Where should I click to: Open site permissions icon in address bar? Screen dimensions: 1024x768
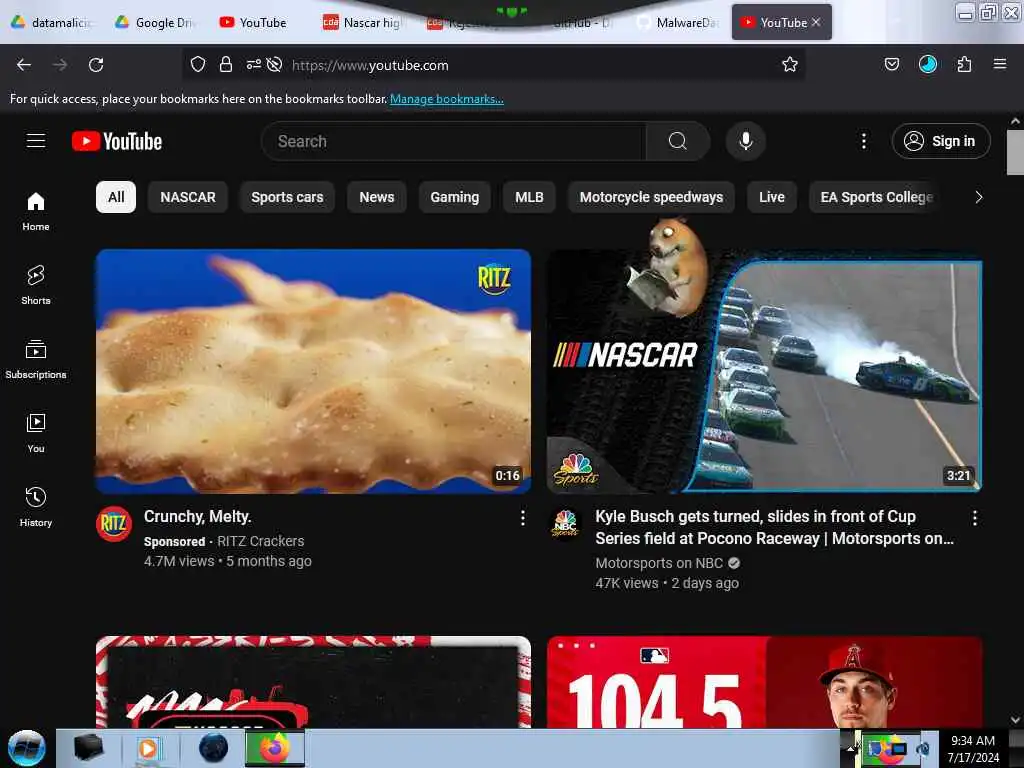click(x=253, y=65)
